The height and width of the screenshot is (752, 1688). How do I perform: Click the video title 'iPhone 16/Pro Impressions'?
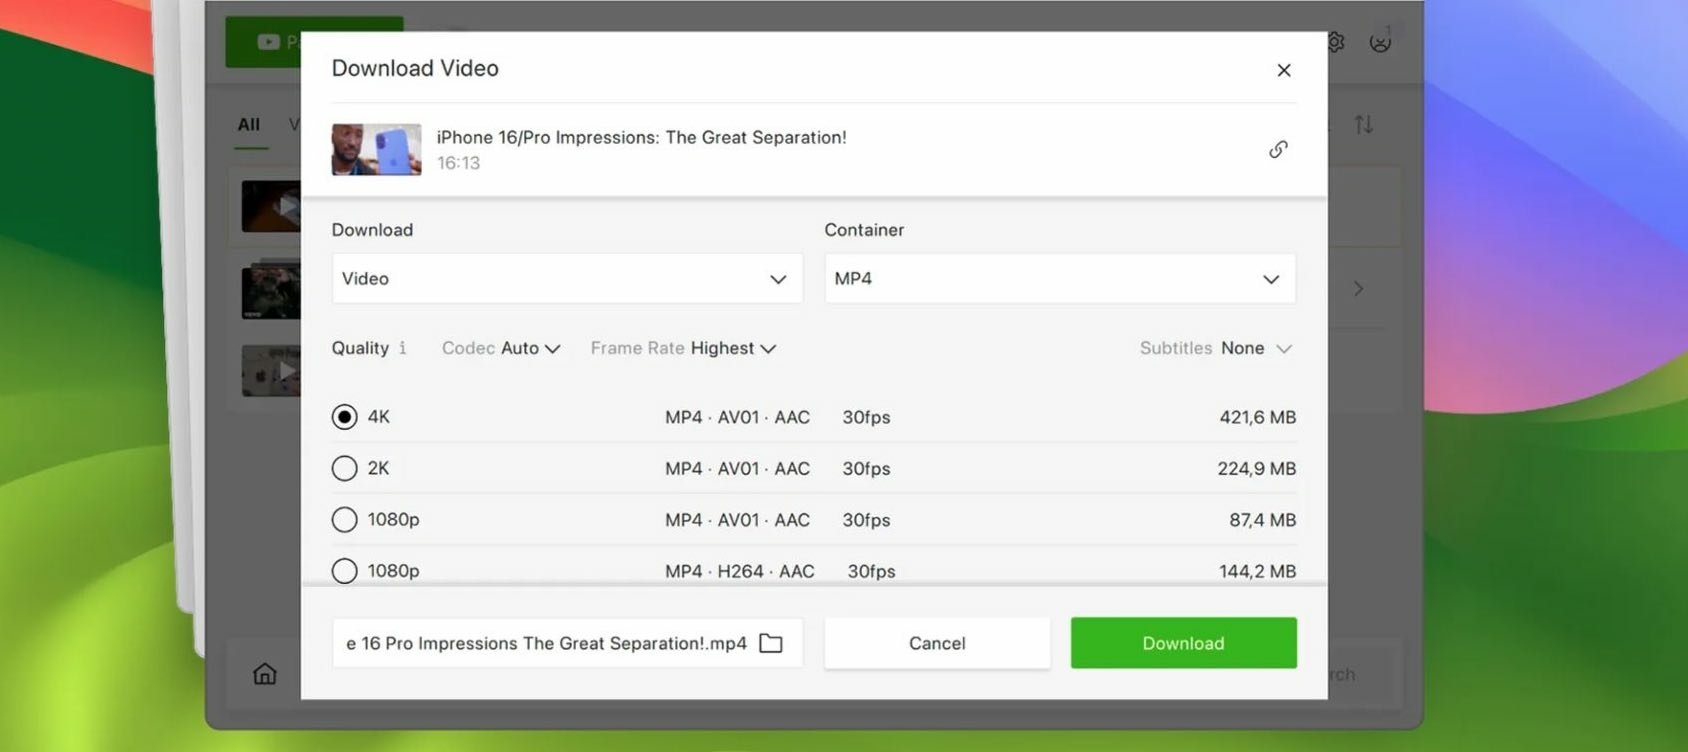641,137
